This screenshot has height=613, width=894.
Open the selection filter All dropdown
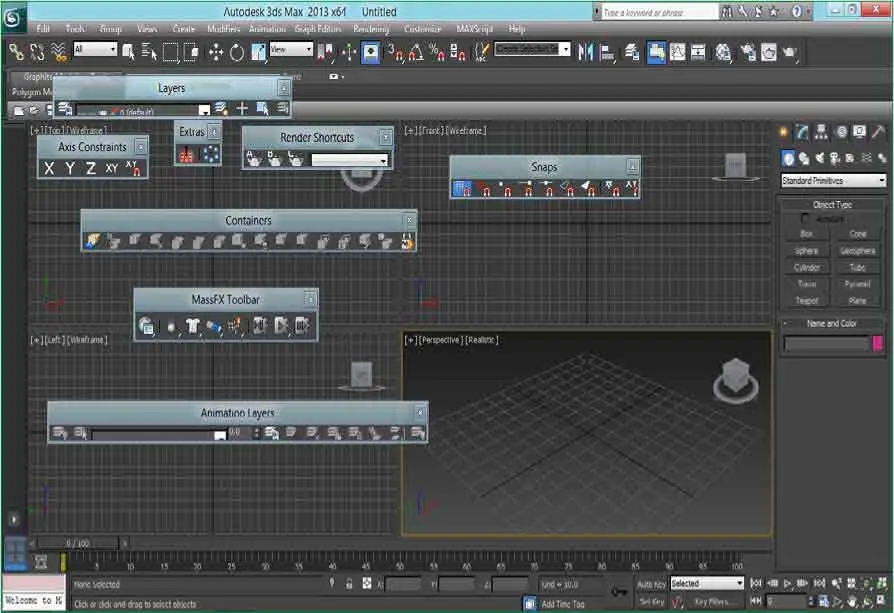click(95, 50)
